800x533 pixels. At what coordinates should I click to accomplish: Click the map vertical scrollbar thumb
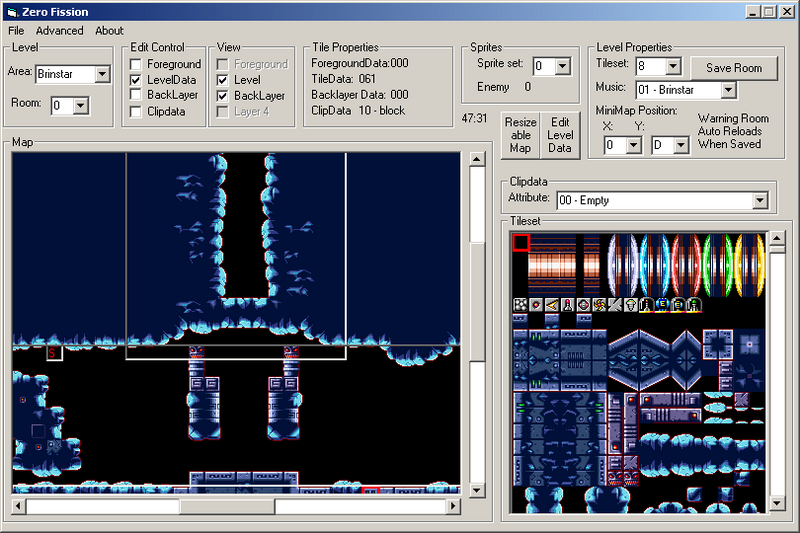click(477, 302)
